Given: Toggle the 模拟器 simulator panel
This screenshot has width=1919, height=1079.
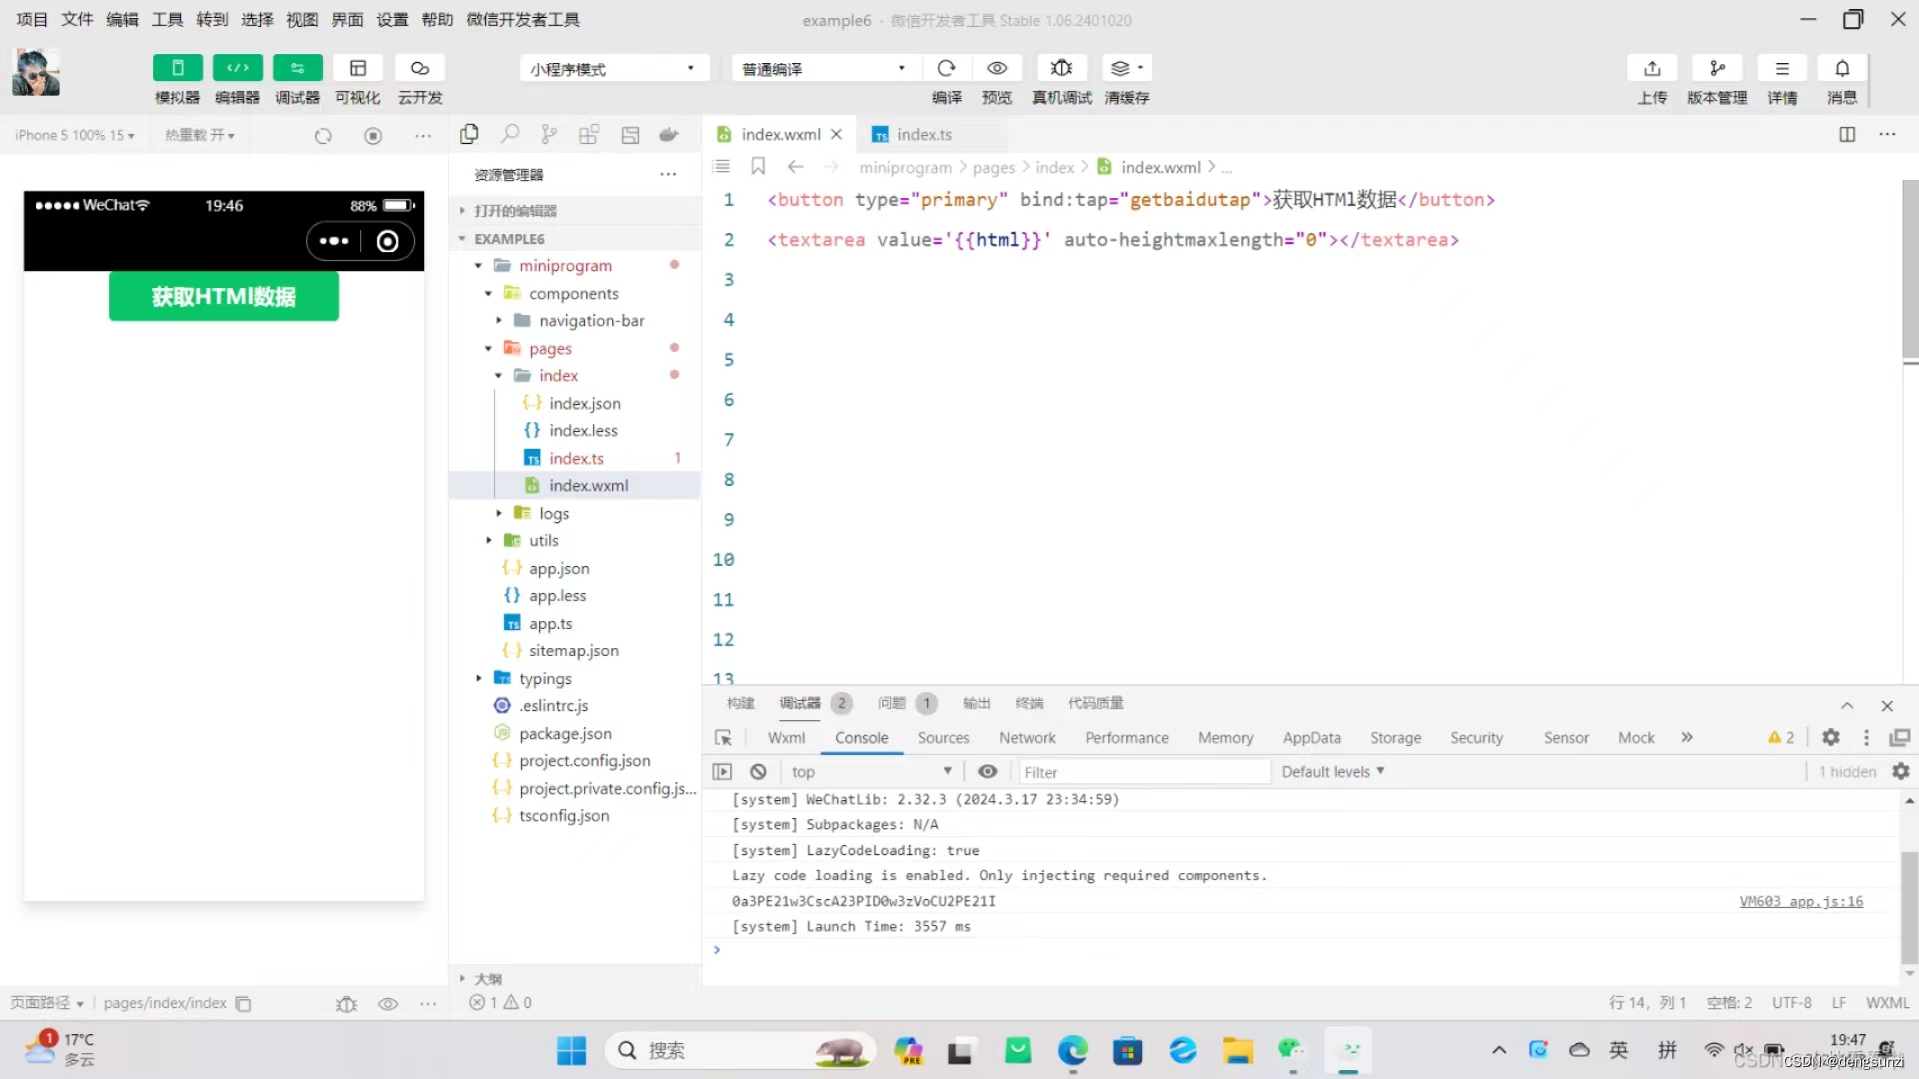Looking at the screenshot, I should tap(177, 68).
